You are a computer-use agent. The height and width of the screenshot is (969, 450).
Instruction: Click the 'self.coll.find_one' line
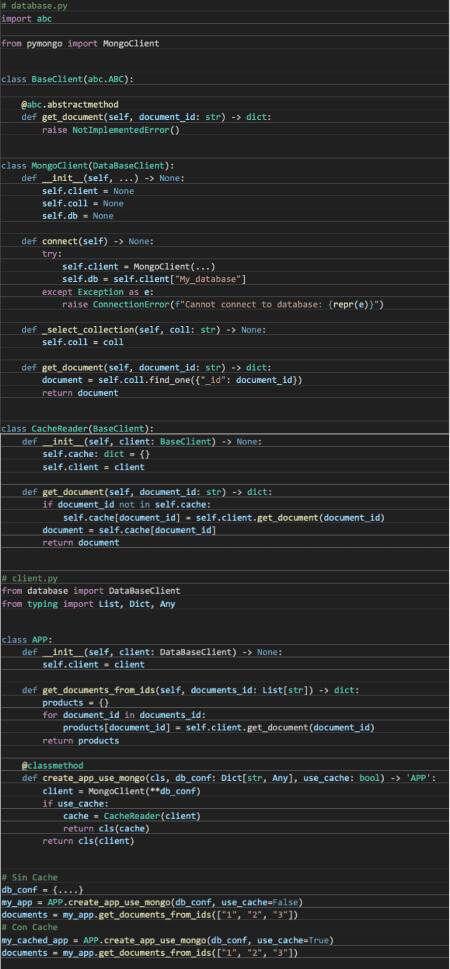(172, 379)
